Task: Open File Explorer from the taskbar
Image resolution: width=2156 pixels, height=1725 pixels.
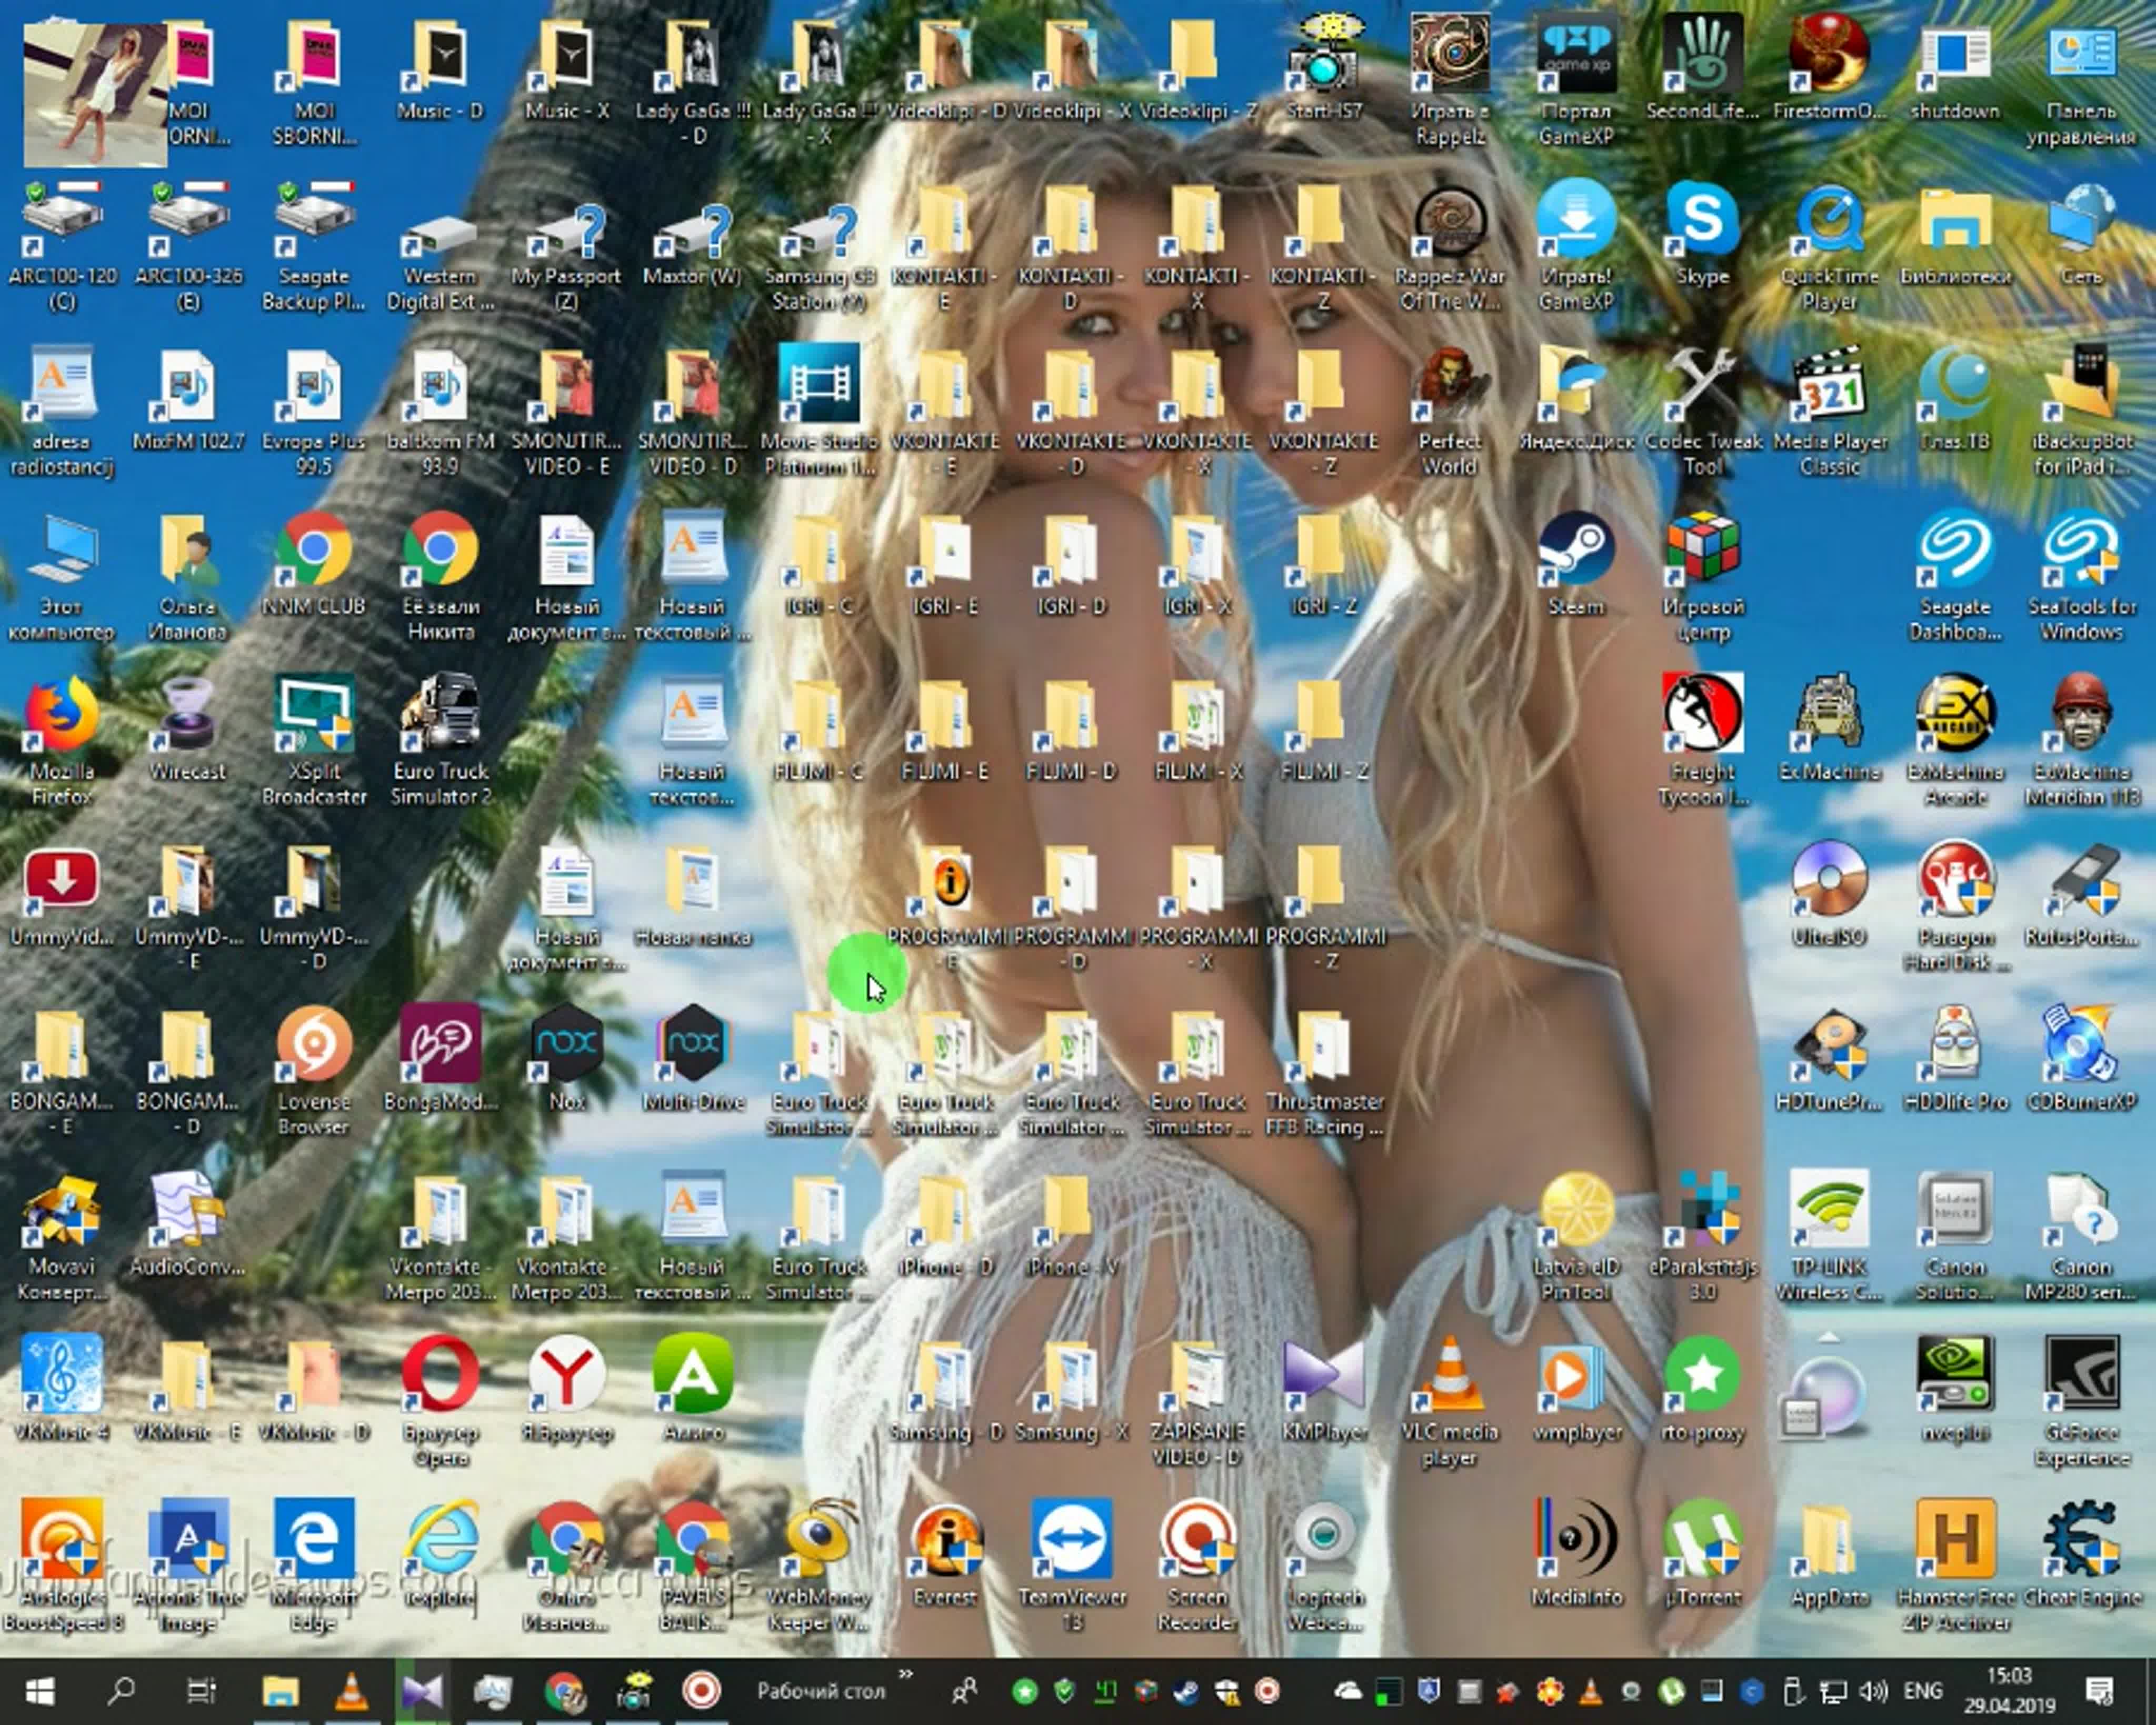Action: point(280,1692)
